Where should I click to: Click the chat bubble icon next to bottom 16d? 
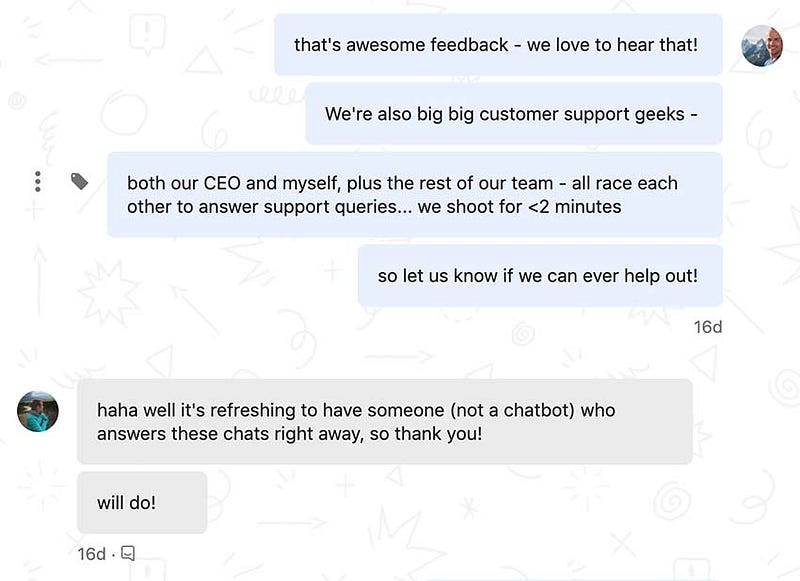click(127, 553)
